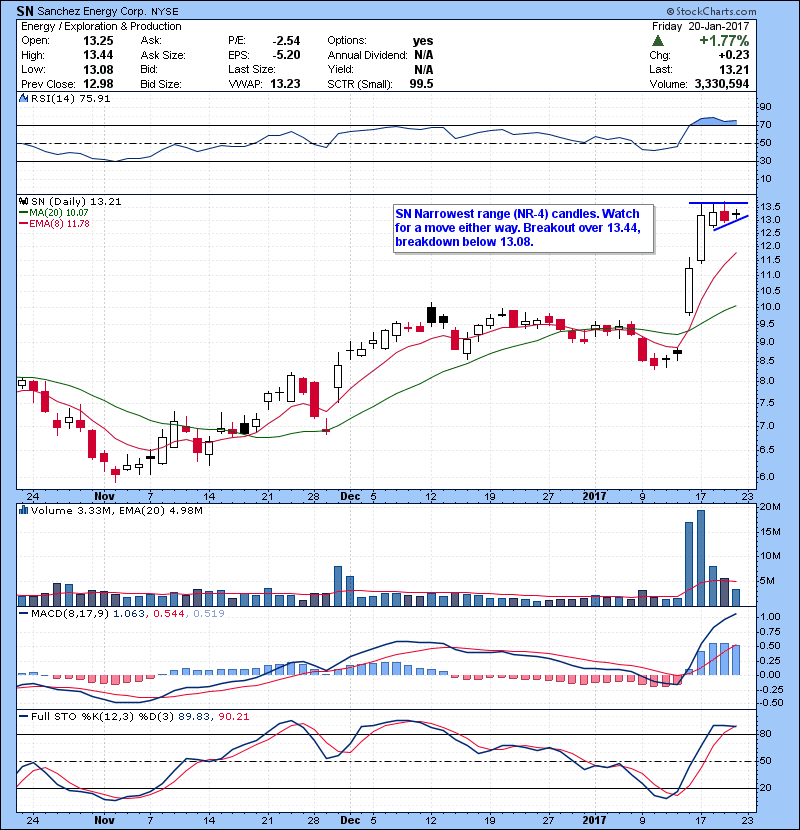Click the Chg value +0.23
This screenshot has height=830, width=800.
[734, 55]
